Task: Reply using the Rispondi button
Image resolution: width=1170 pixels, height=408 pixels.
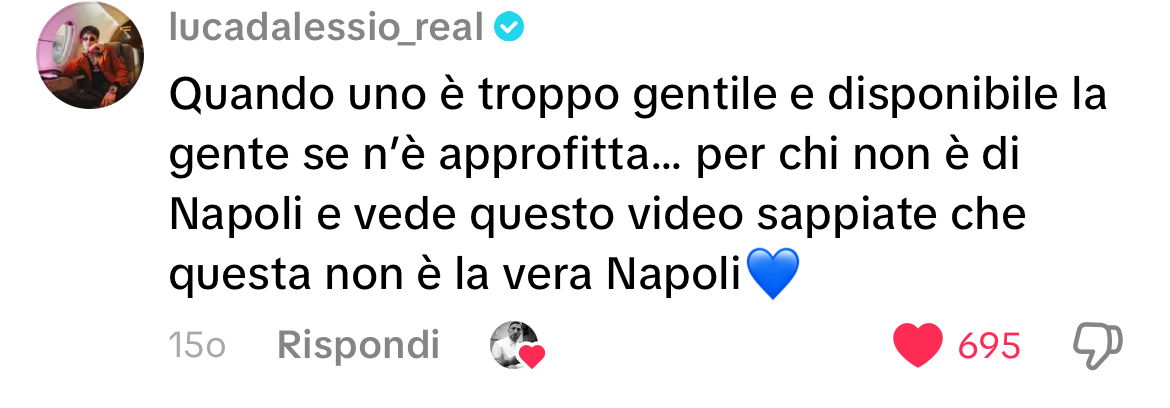Action: pyautogui.click(x=358, y=345)
